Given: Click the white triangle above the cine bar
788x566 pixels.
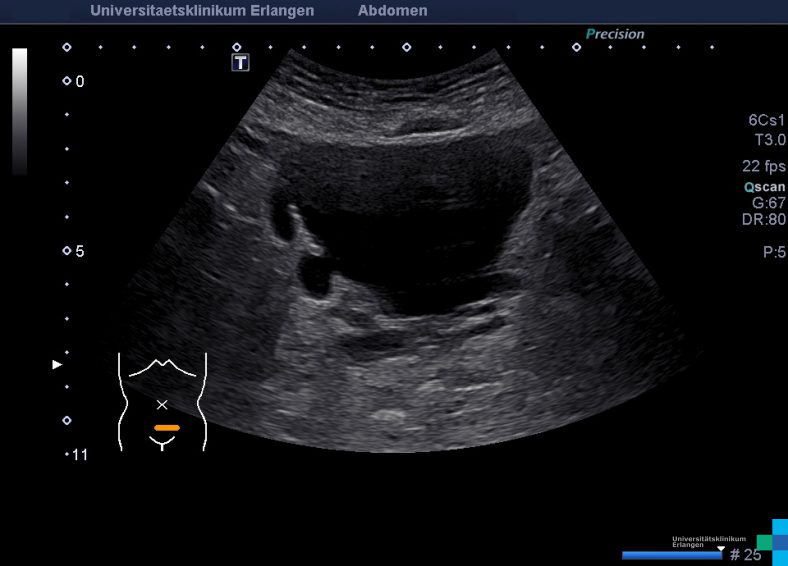Looking at the screenshot, I should pos(721,548).
